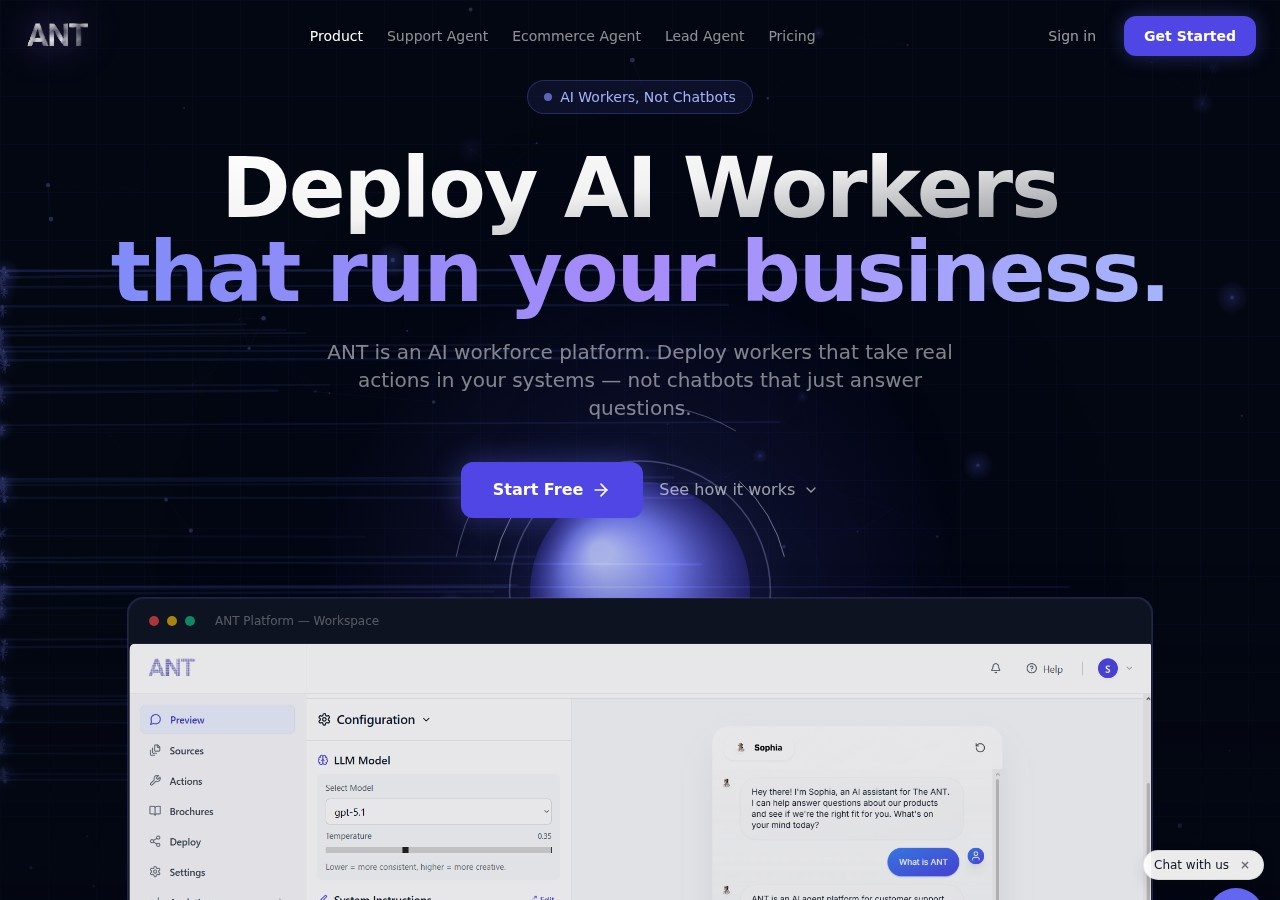Click the user avatar beside What is ANT
Viewport: 1280px width, 900px height.
pos(976,856)
